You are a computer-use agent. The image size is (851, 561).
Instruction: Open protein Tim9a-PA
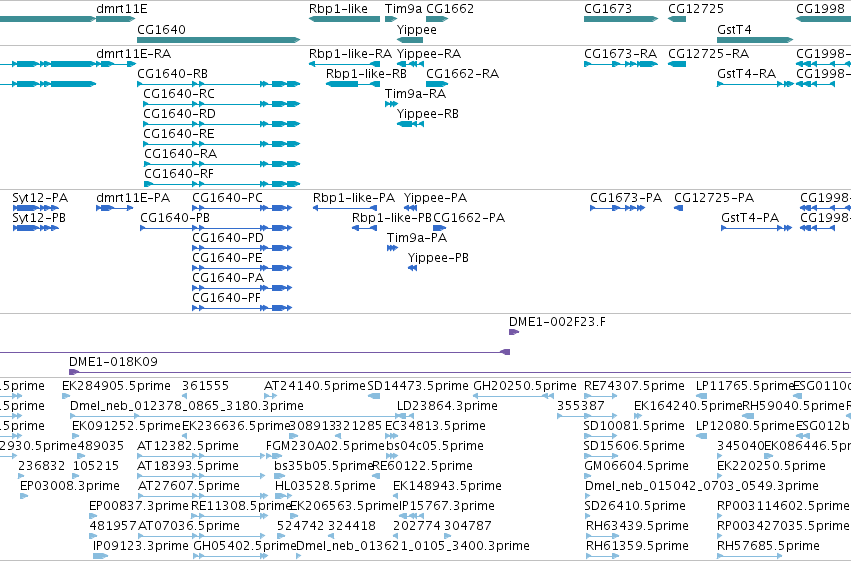pyautogui.click(x=417, y=238)
